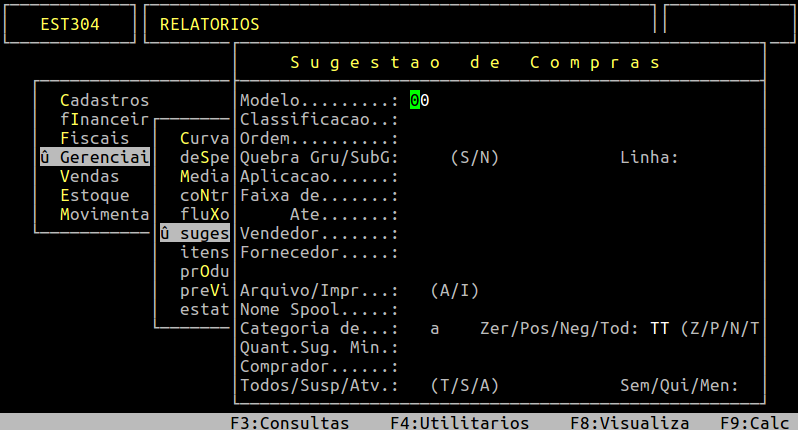Click F3:Consultas in the bottom bar
798x430 pixels.
coord(290,422)
